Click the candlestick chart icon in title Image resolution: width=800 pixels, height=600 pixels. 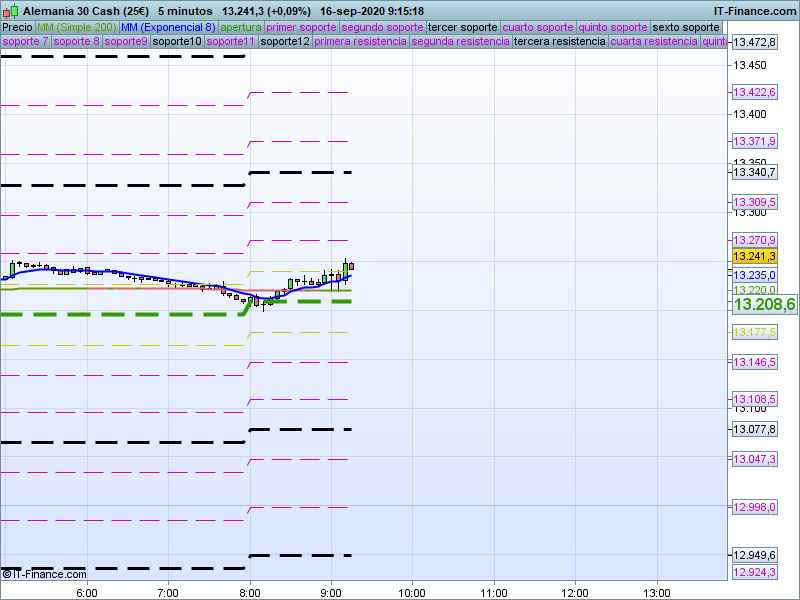click(x=10, y=11)
